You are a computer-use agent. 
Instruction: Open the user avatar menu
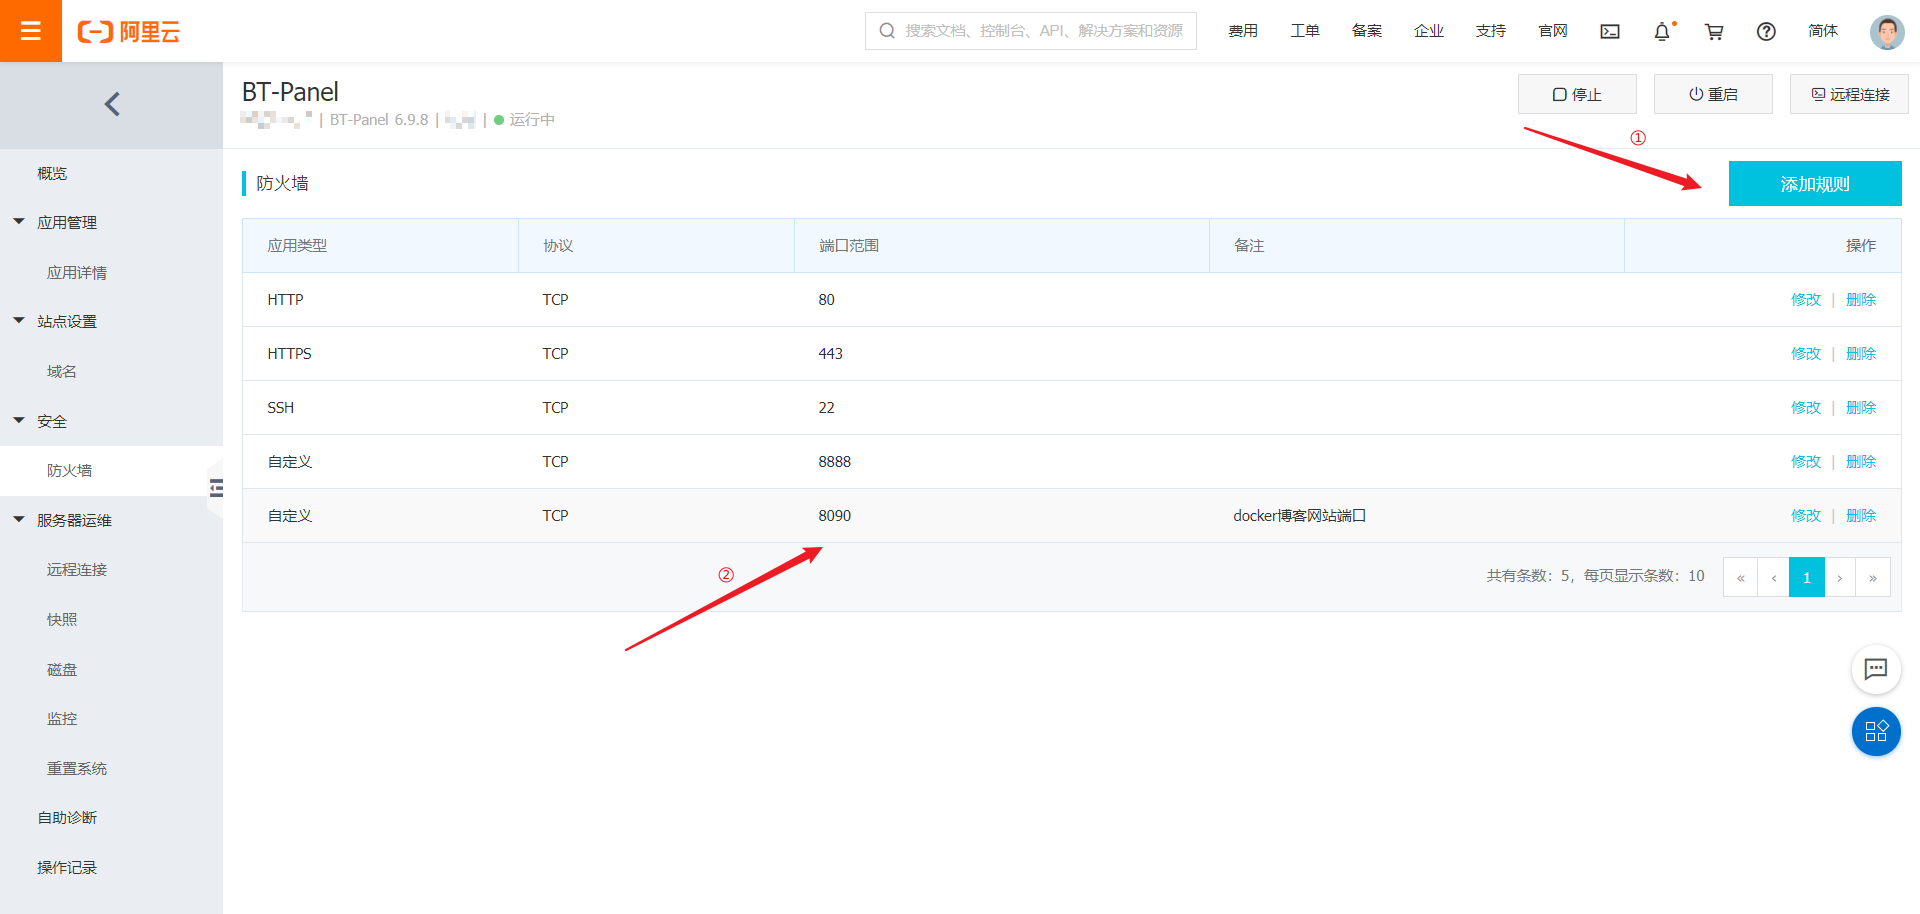(1887, 32)
